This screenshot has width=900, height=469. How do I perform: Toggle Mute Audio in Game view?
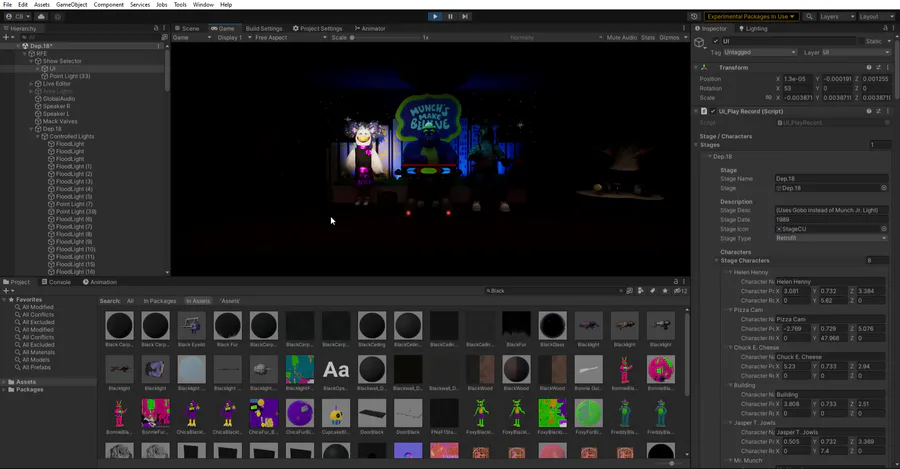coord(622,37)
